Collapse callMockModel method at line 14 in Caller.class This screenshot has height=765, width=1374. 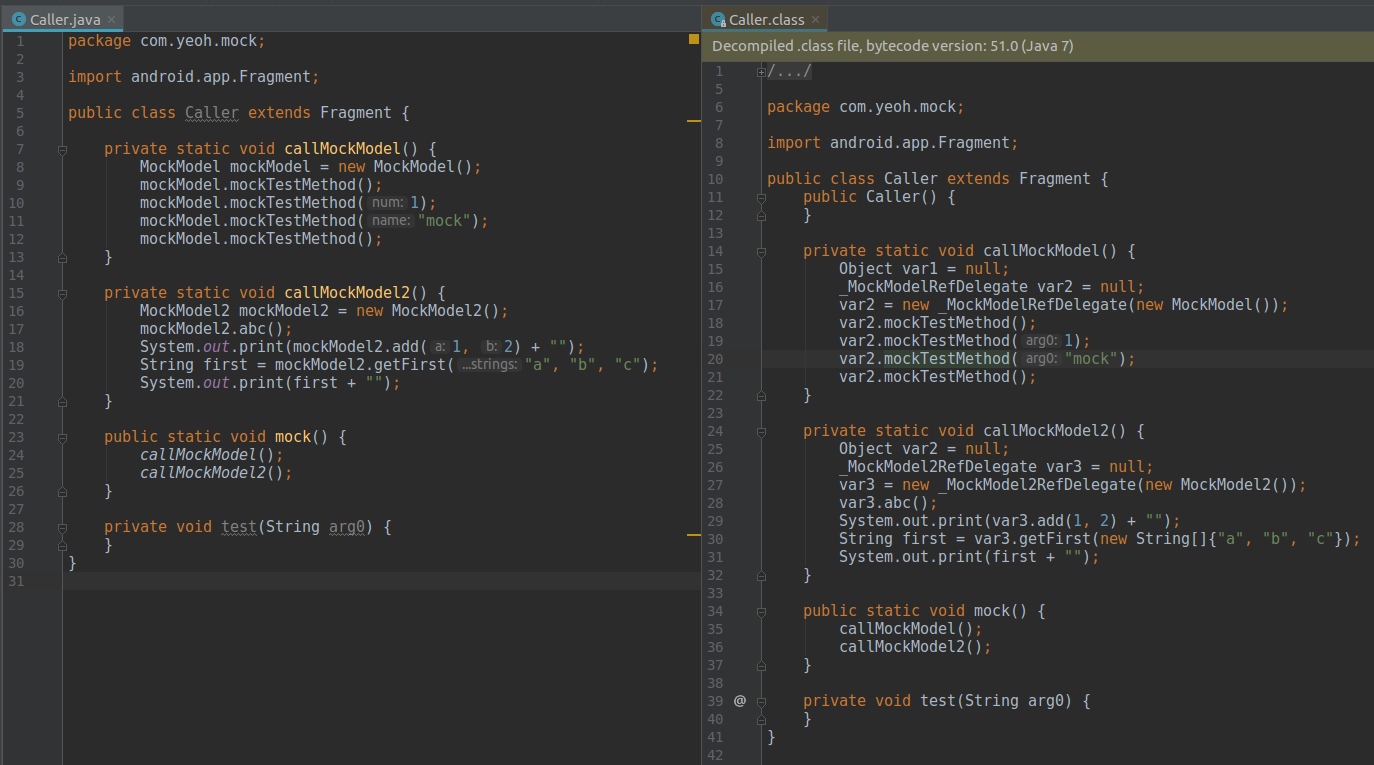761,251
